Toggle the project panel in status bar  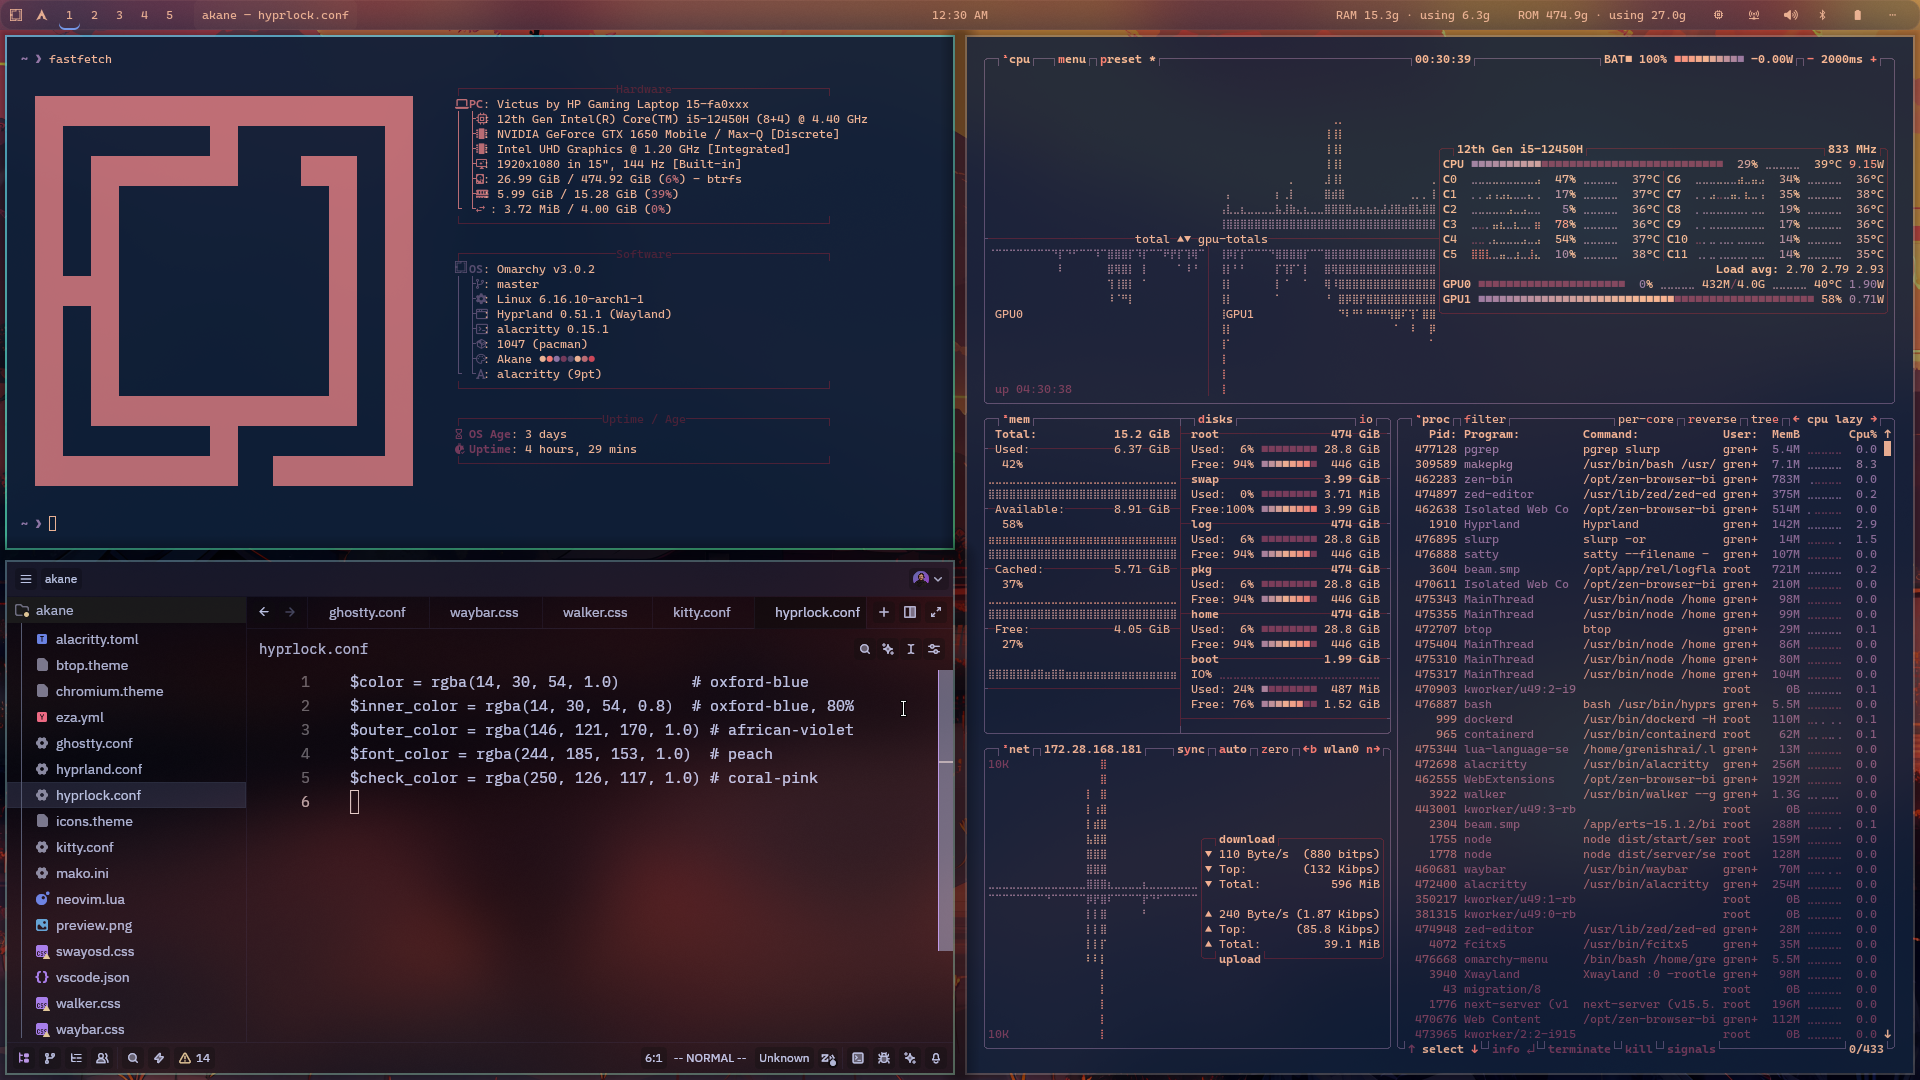(x=24, y=1058)
